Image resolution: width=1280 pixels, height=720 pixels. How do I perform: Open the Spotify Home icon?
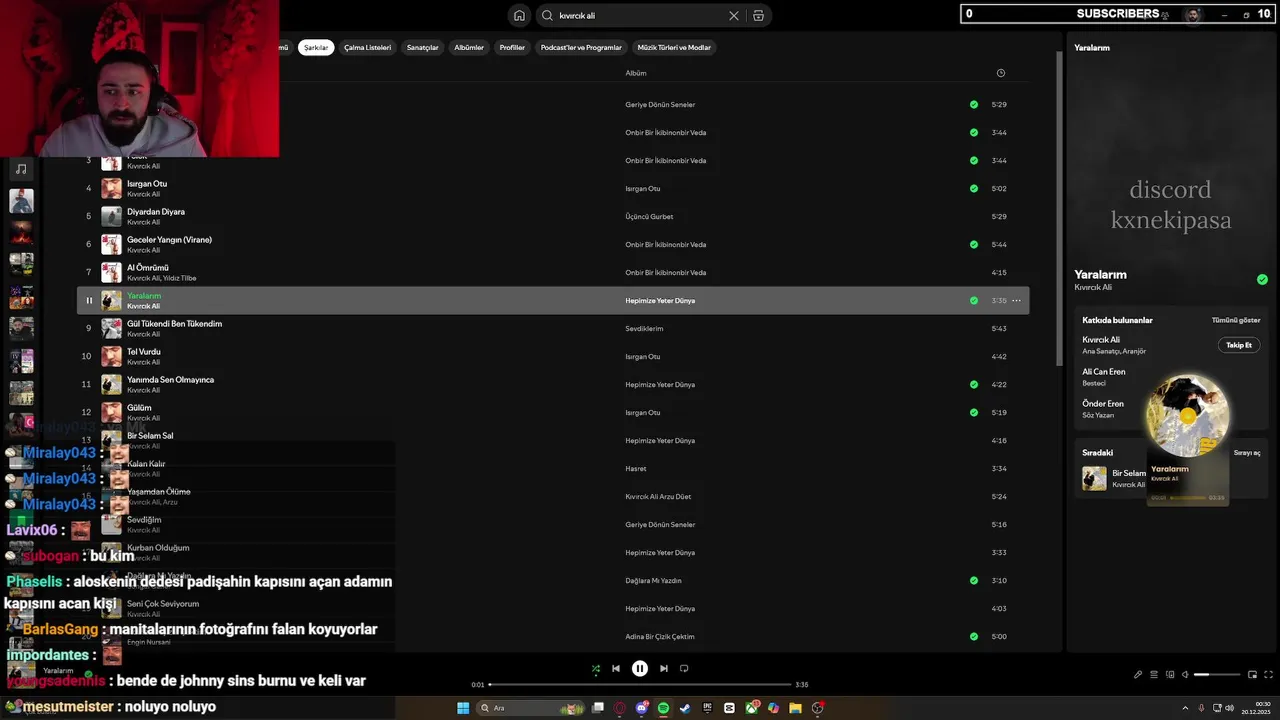pyautogui.click(x=519, y=15)
